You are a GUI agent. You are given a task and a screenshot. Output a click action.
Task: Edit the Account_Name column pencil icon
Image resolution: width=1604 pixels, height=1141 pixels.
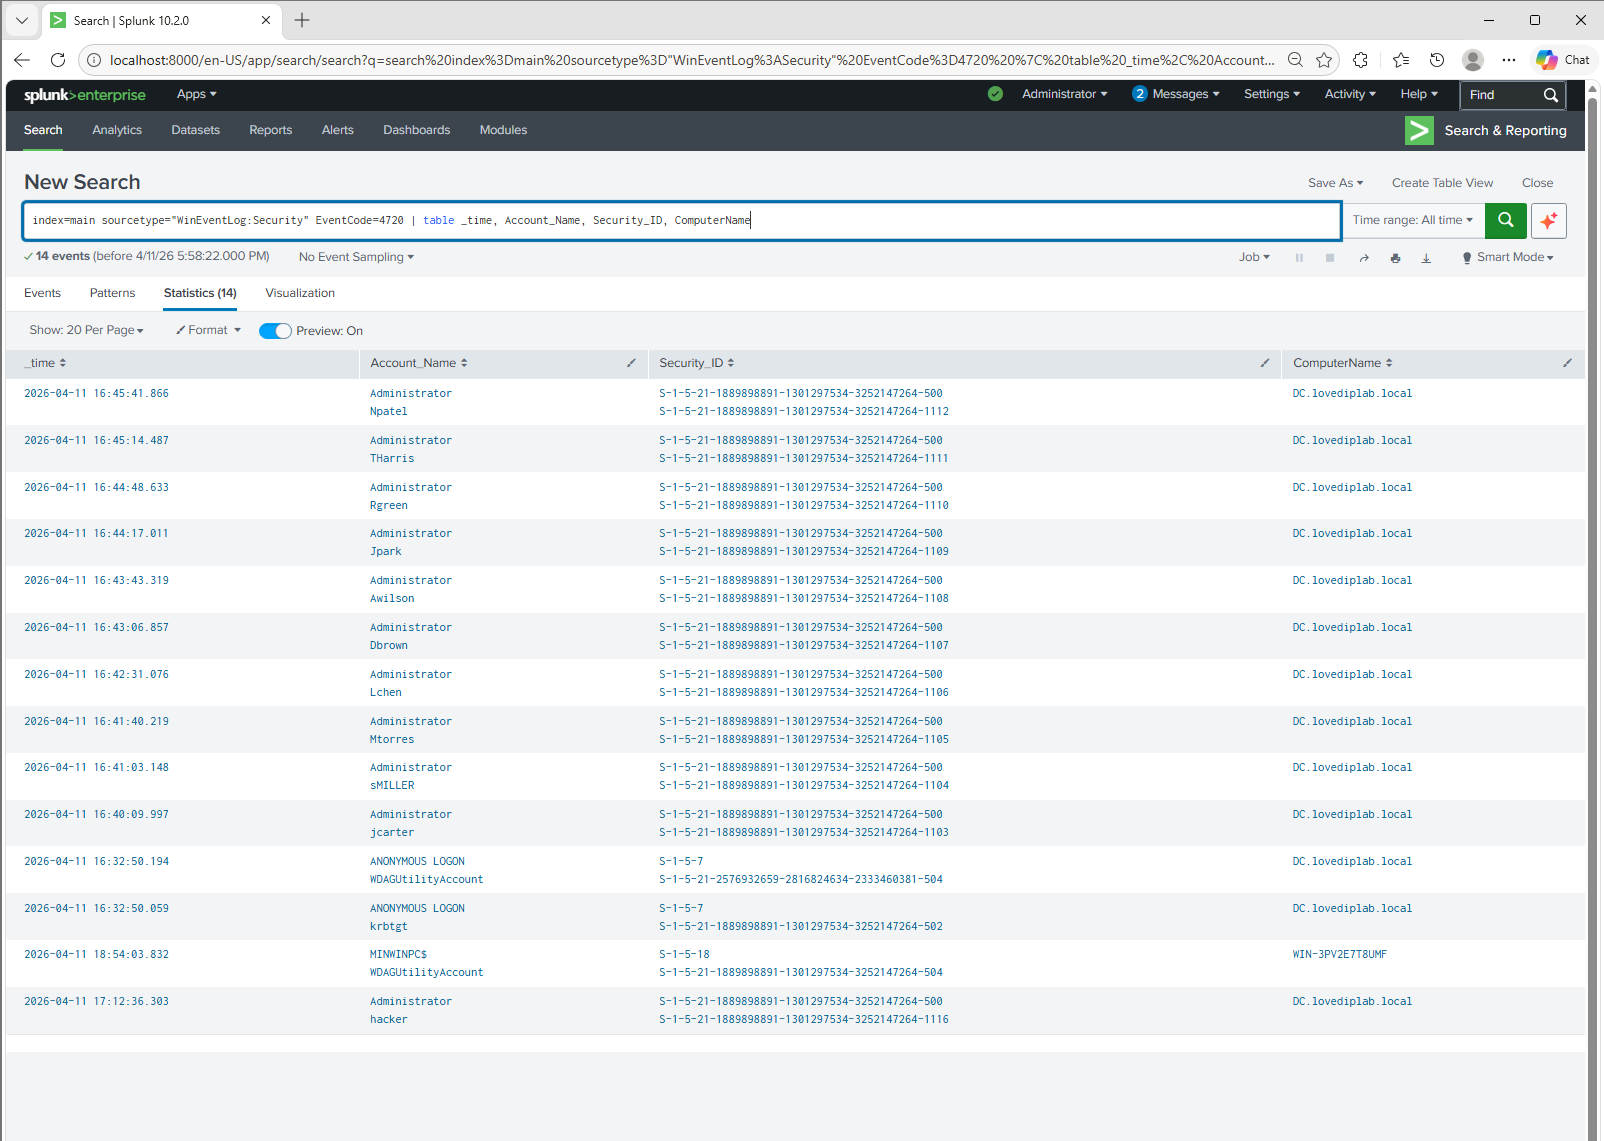point(631,363)
